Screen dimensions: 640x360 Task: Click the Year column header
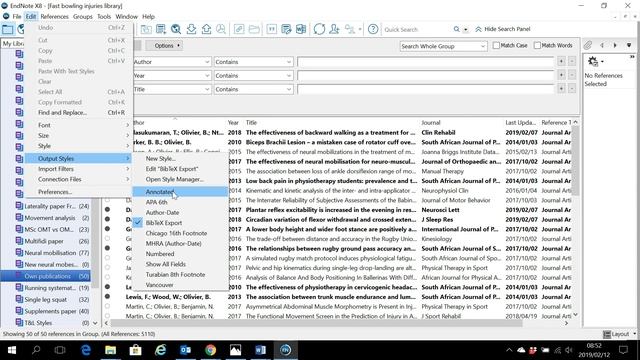pos(233,122)
